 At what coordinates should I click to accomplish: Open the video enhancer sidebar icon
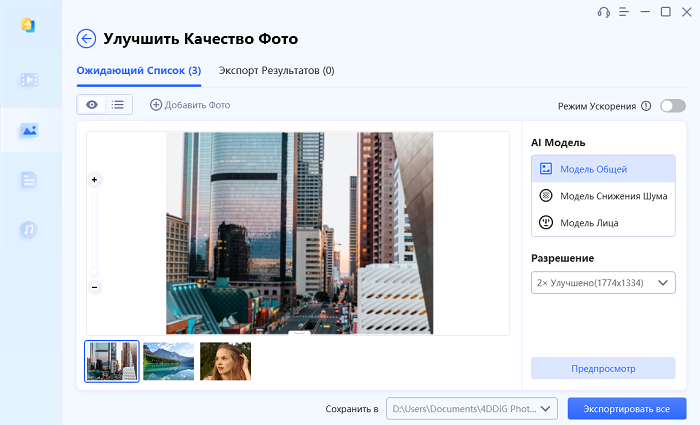(x=29, y=80)
